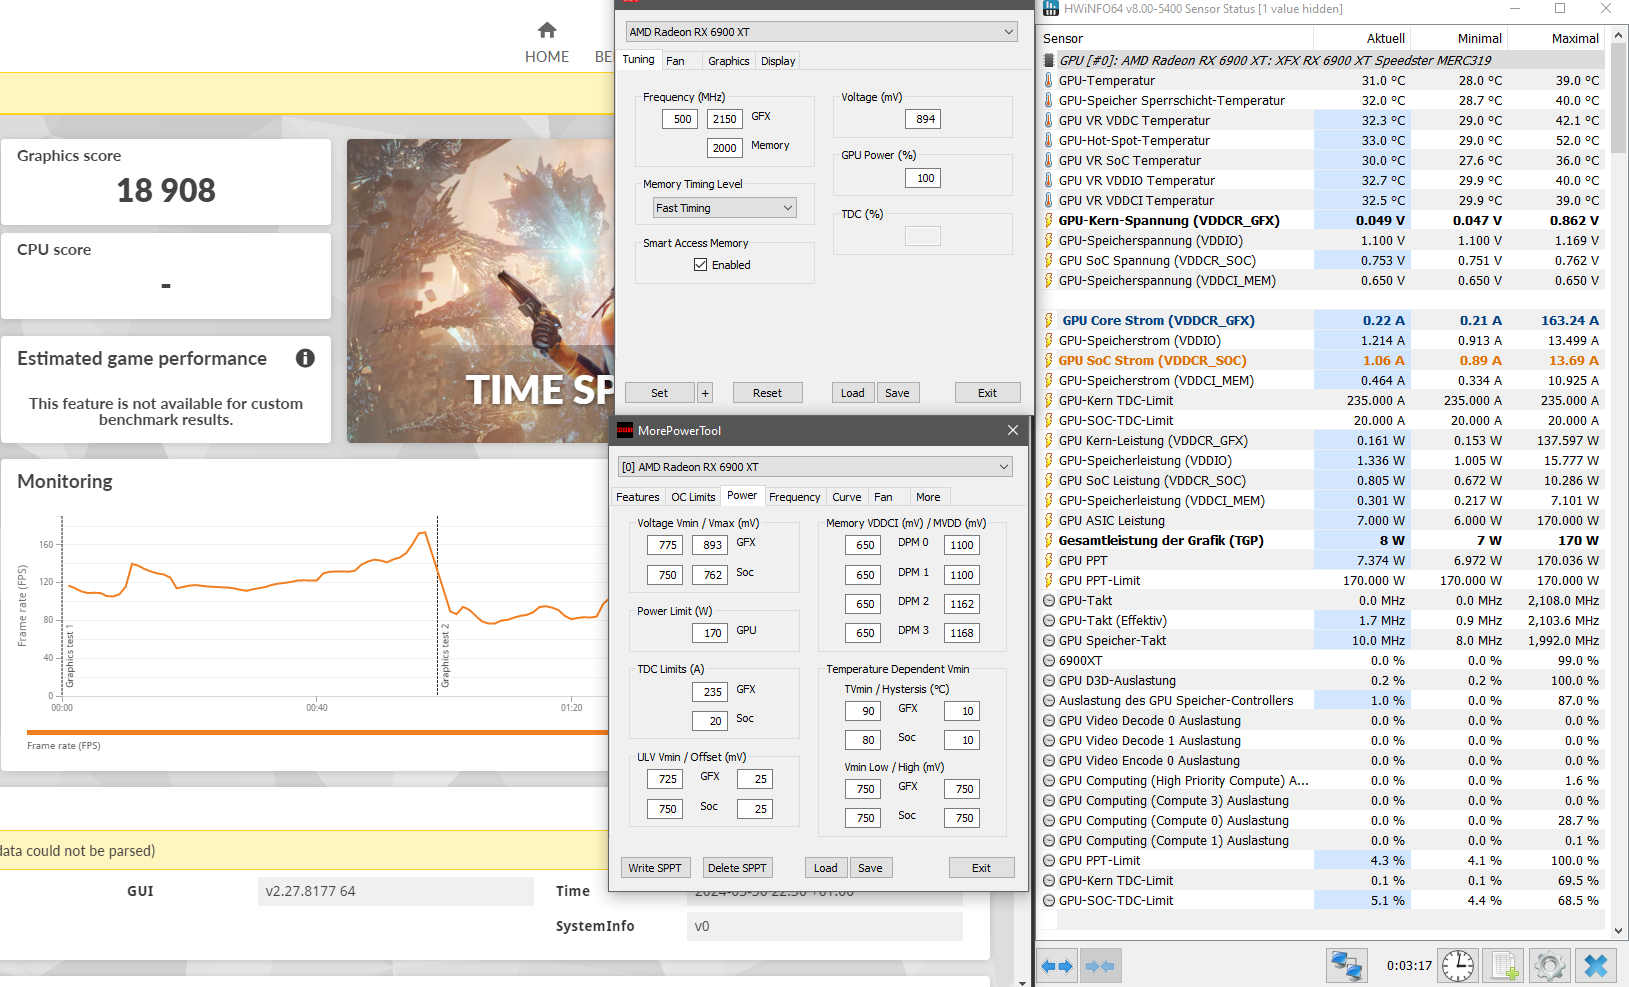The height and width of the screenshot is (987, 1629).
Task: Click the Reset button
Action: pos(768,393)
